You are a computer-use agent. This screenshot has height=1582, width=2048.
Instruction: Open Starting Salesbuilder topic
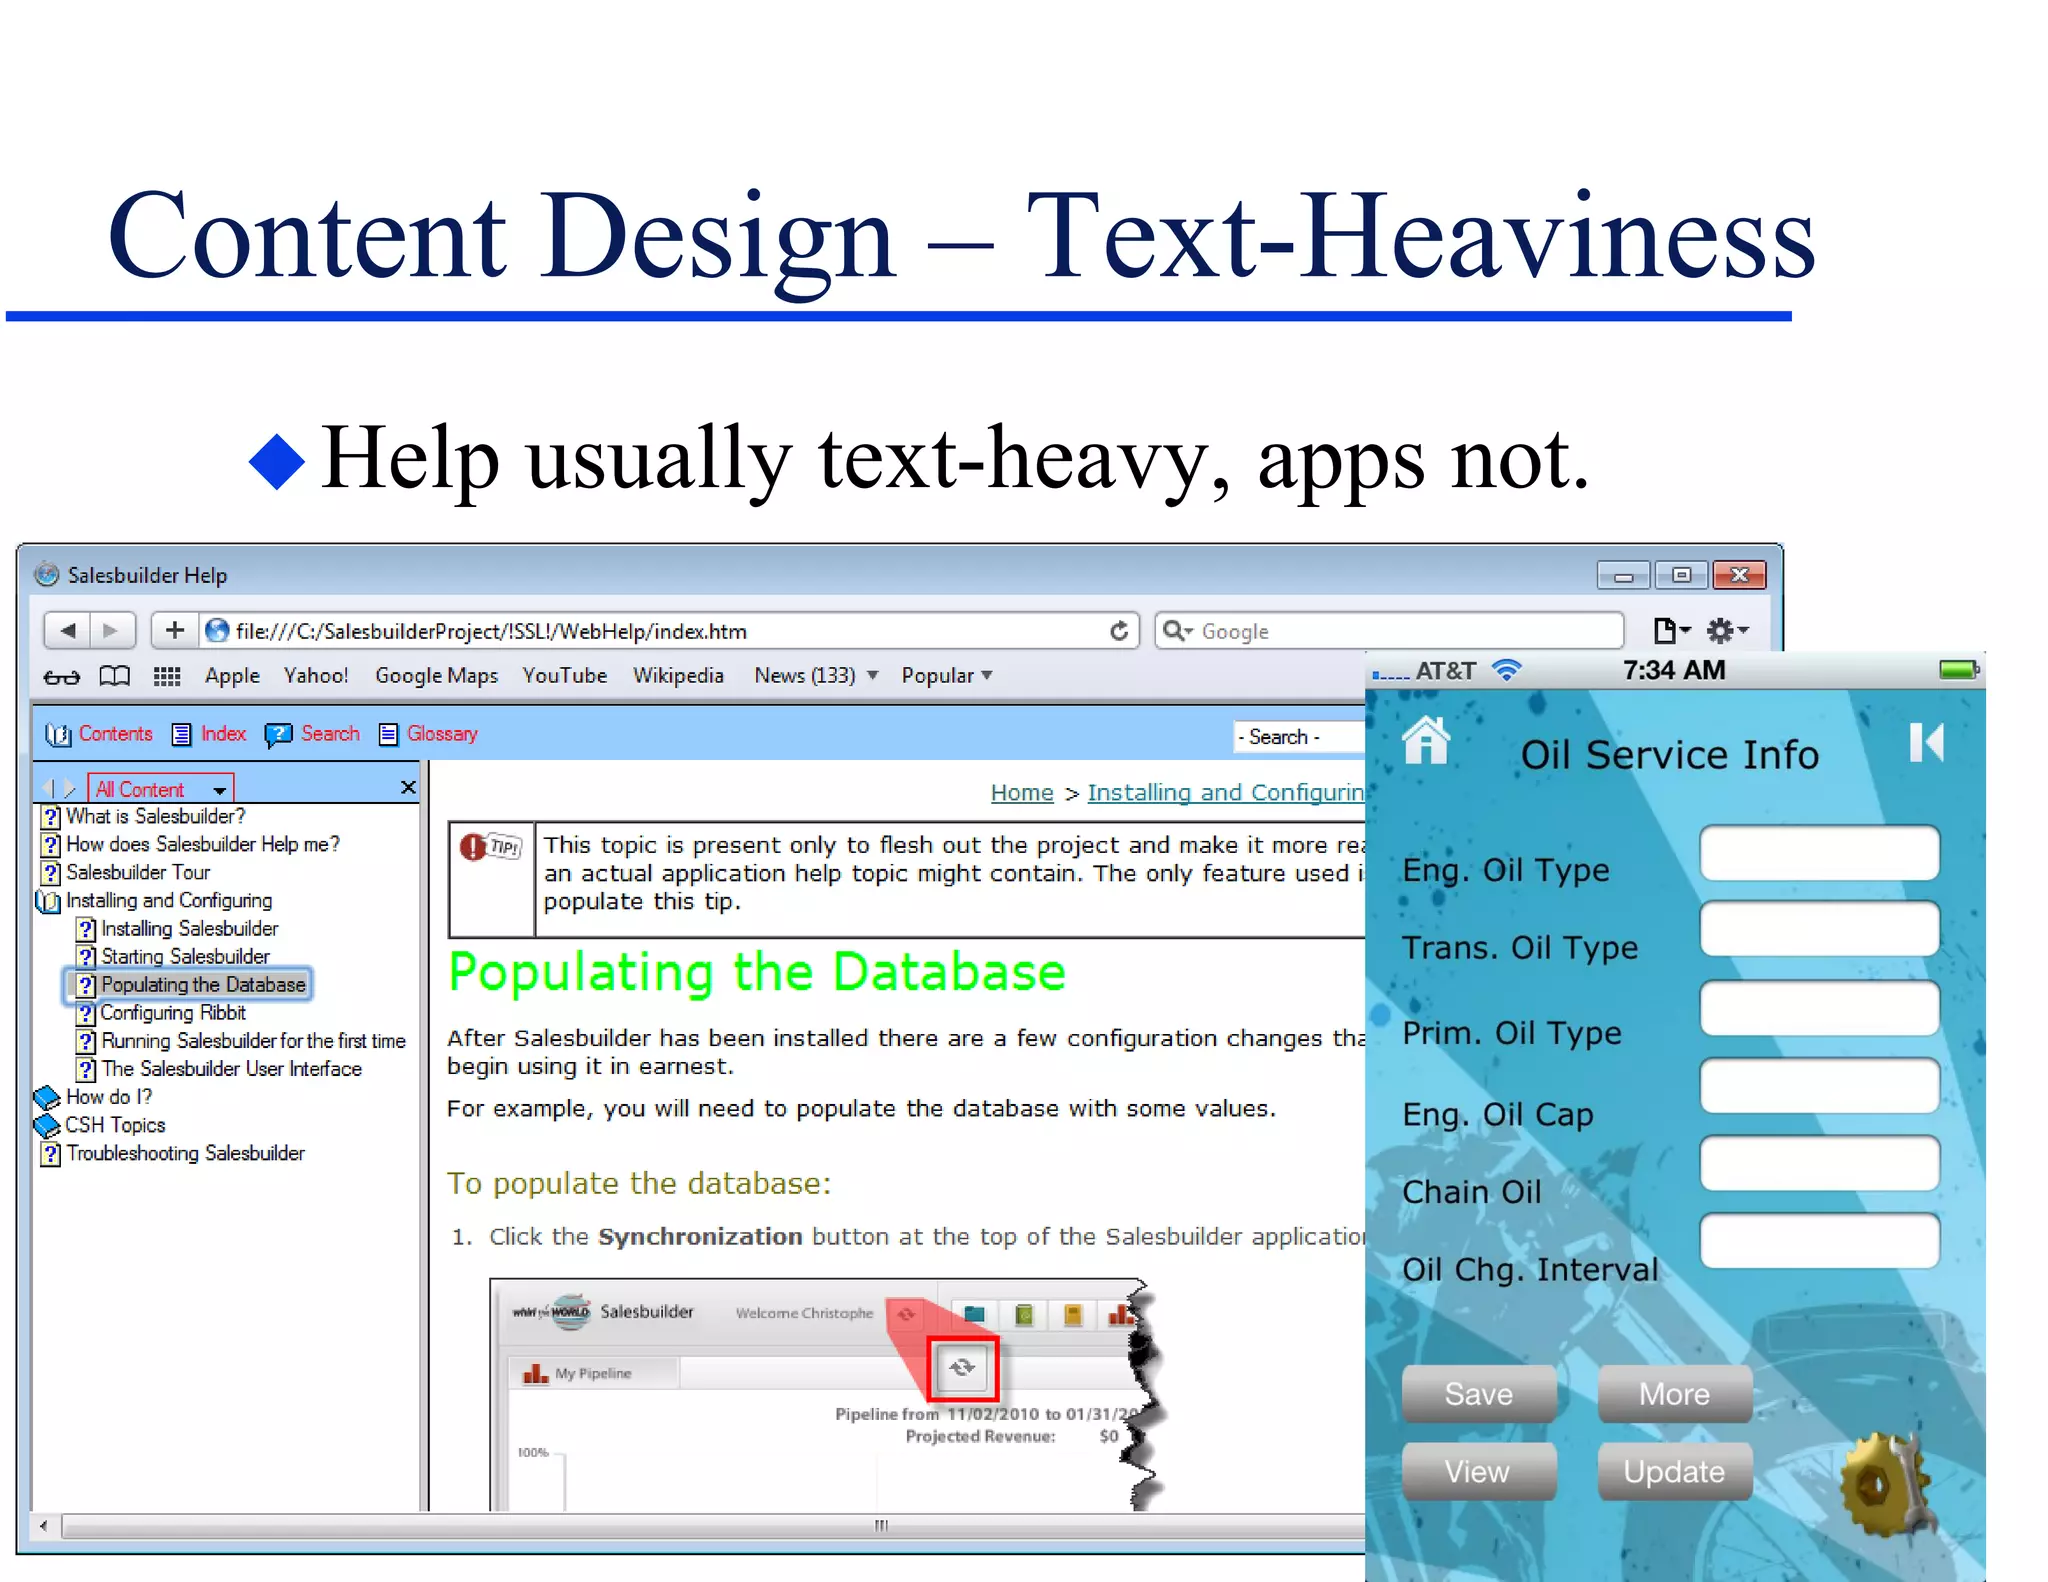click(174, 957)
